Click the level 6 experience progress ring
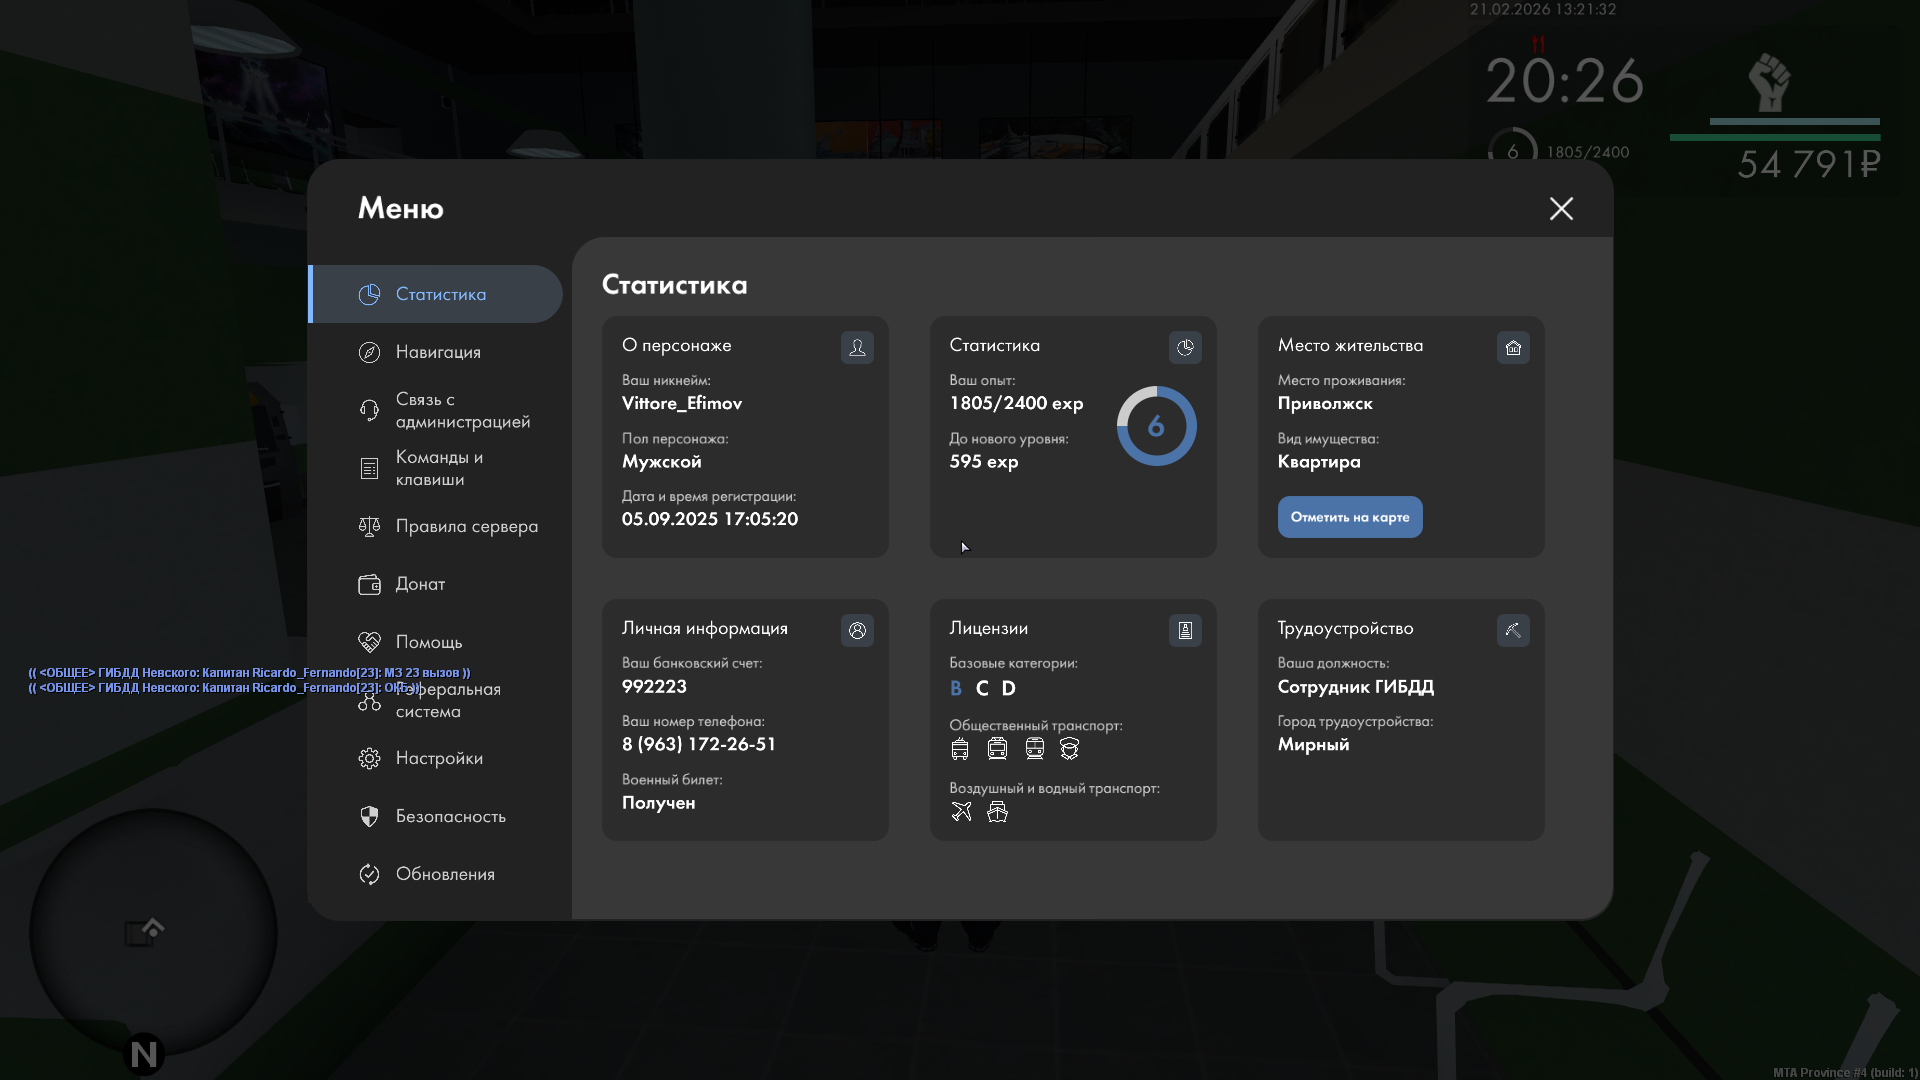 click(x=1156, y=426)
